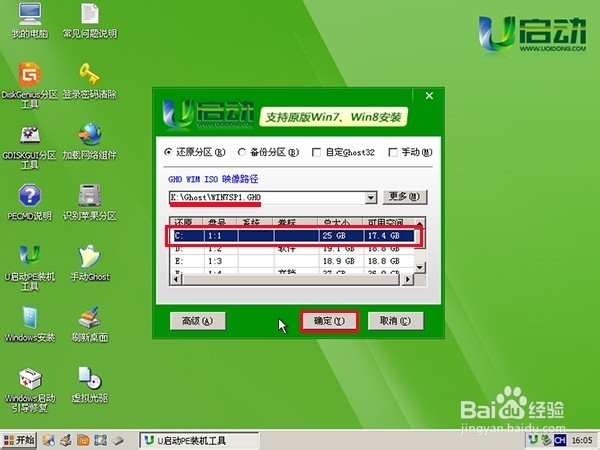Image resolution: width=600 pixels, height=450 pixels.
Task: Open the 开始 start menu
Action: click(x=20, y=440)
